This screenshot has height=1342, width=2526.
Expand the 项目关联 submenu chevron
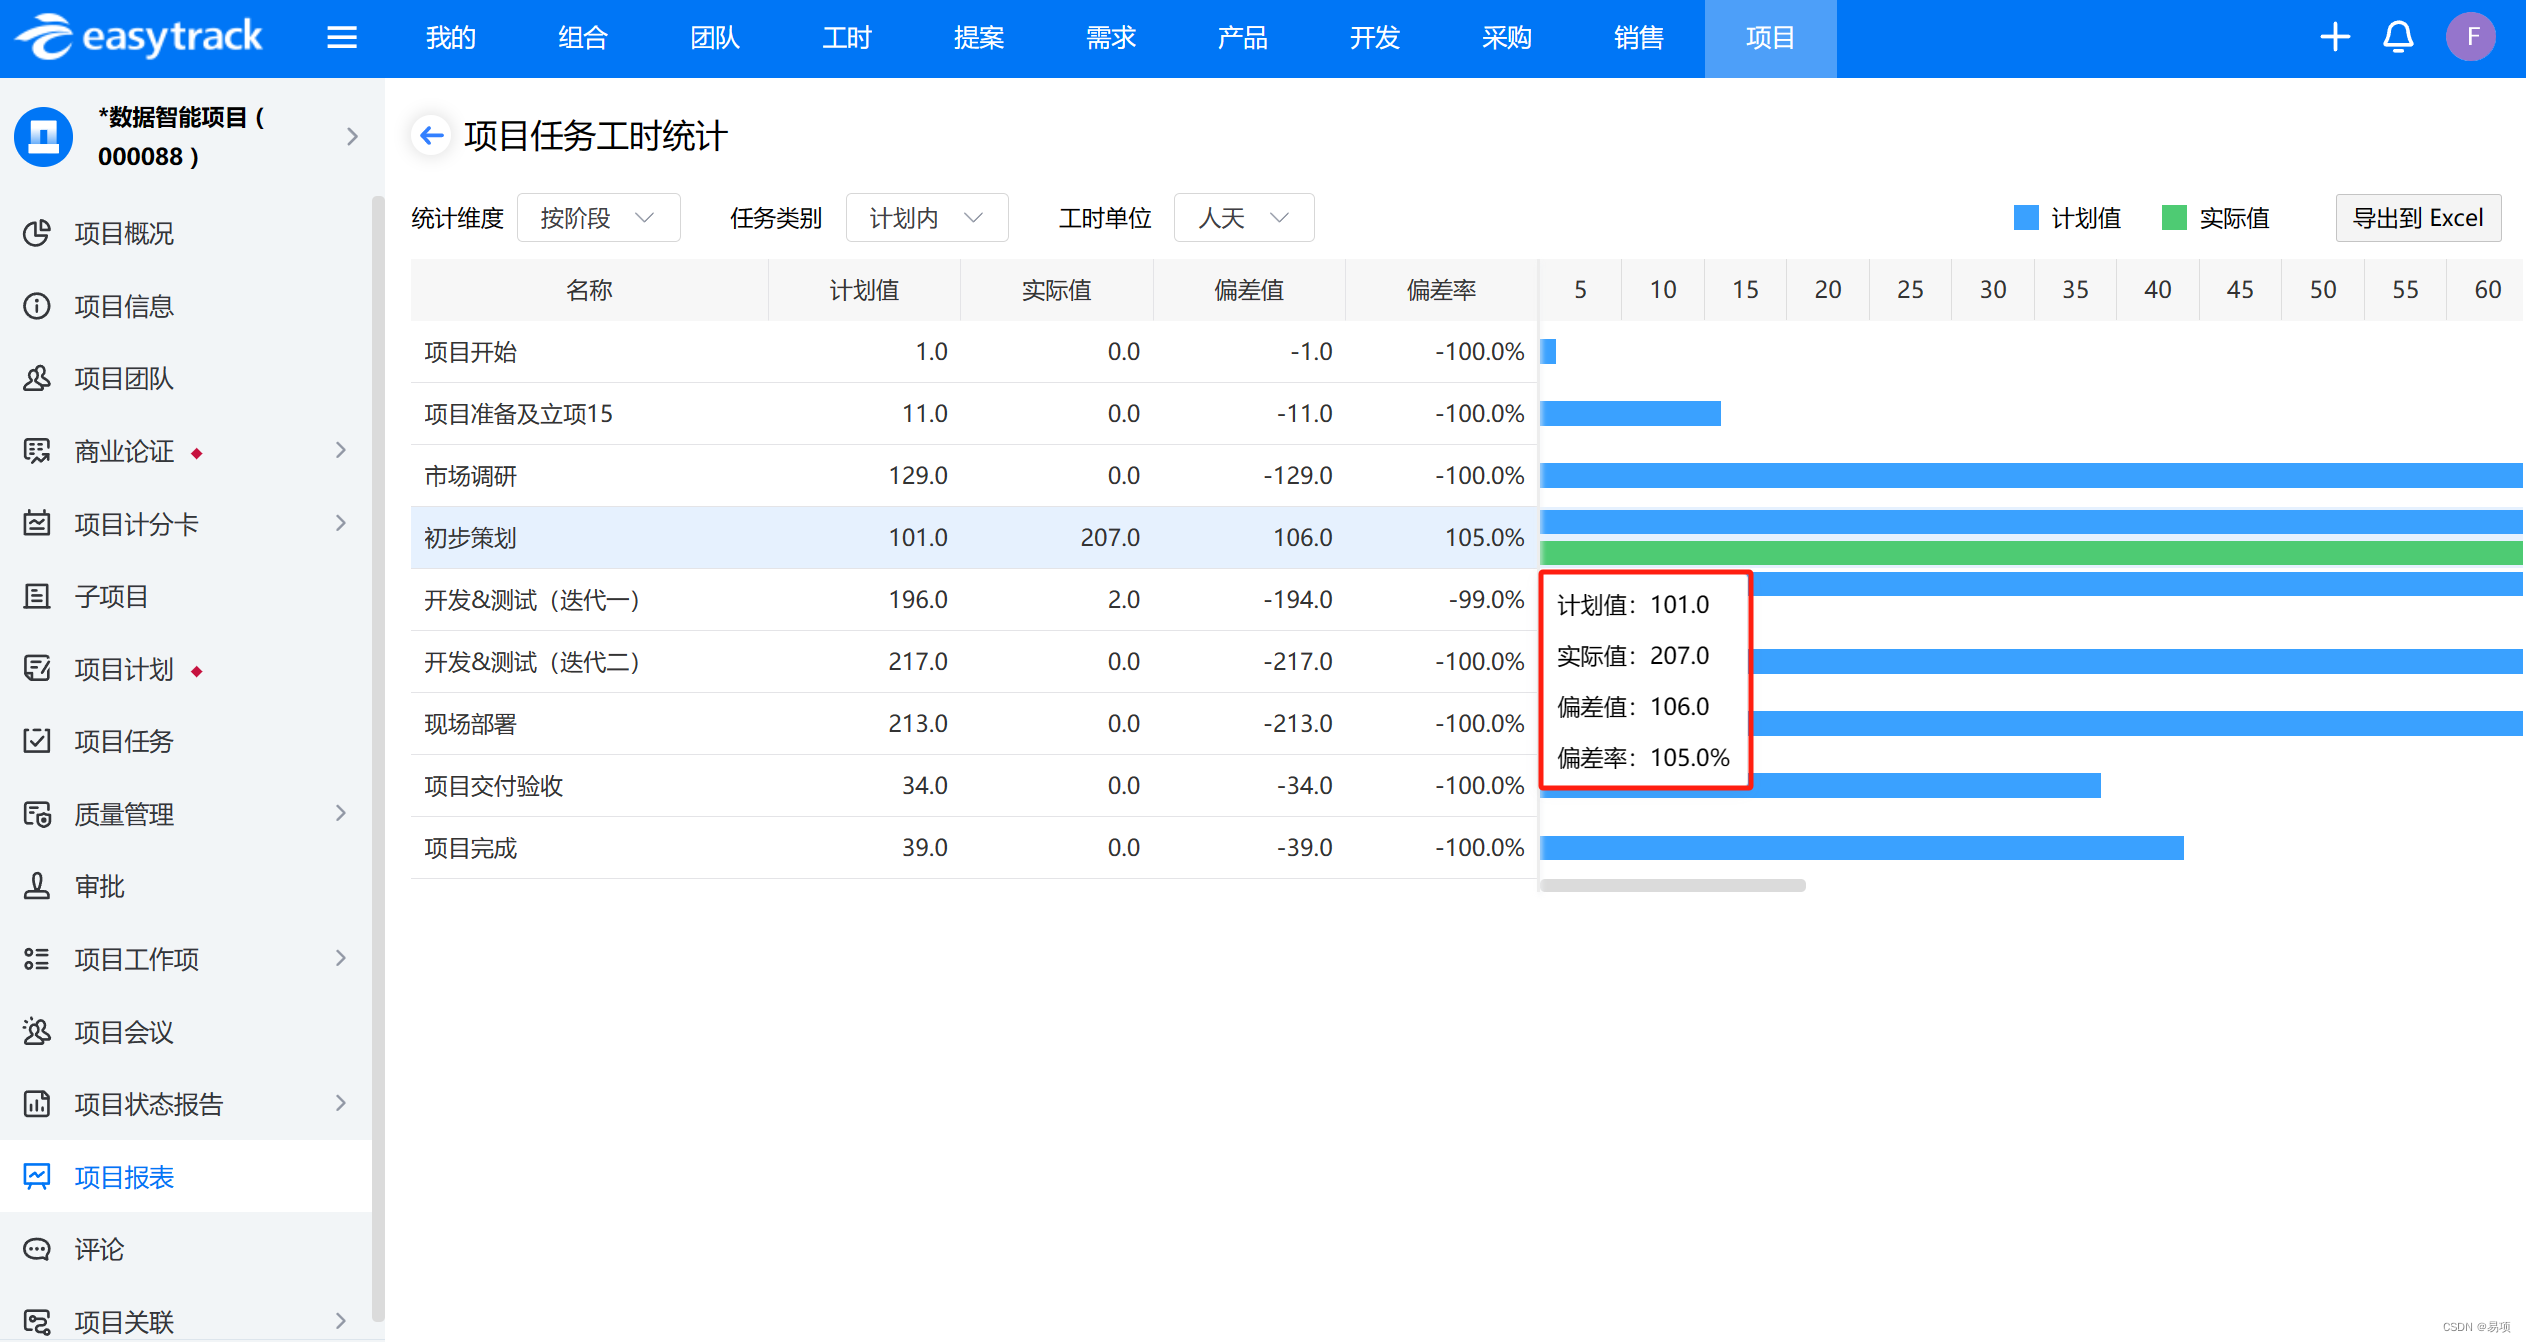(341, 1321)
